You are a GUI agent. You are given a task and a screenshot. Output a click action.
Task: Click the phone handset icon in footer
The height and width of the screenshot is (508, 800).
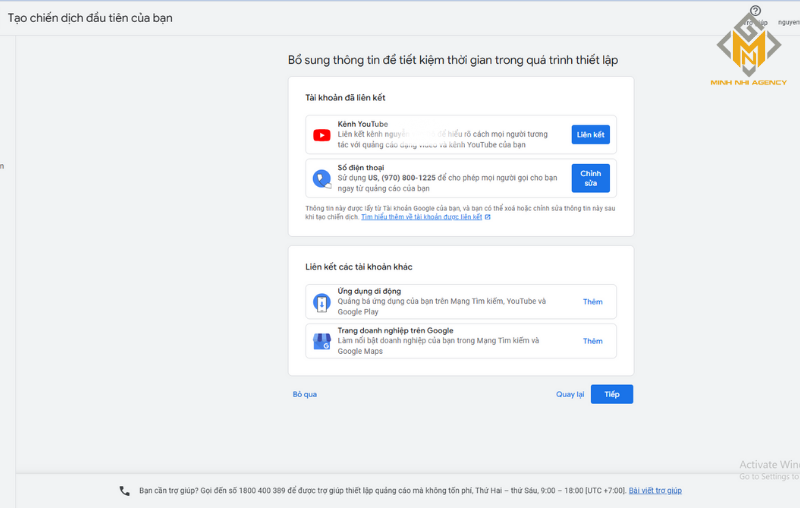click(x=125, y=491)
